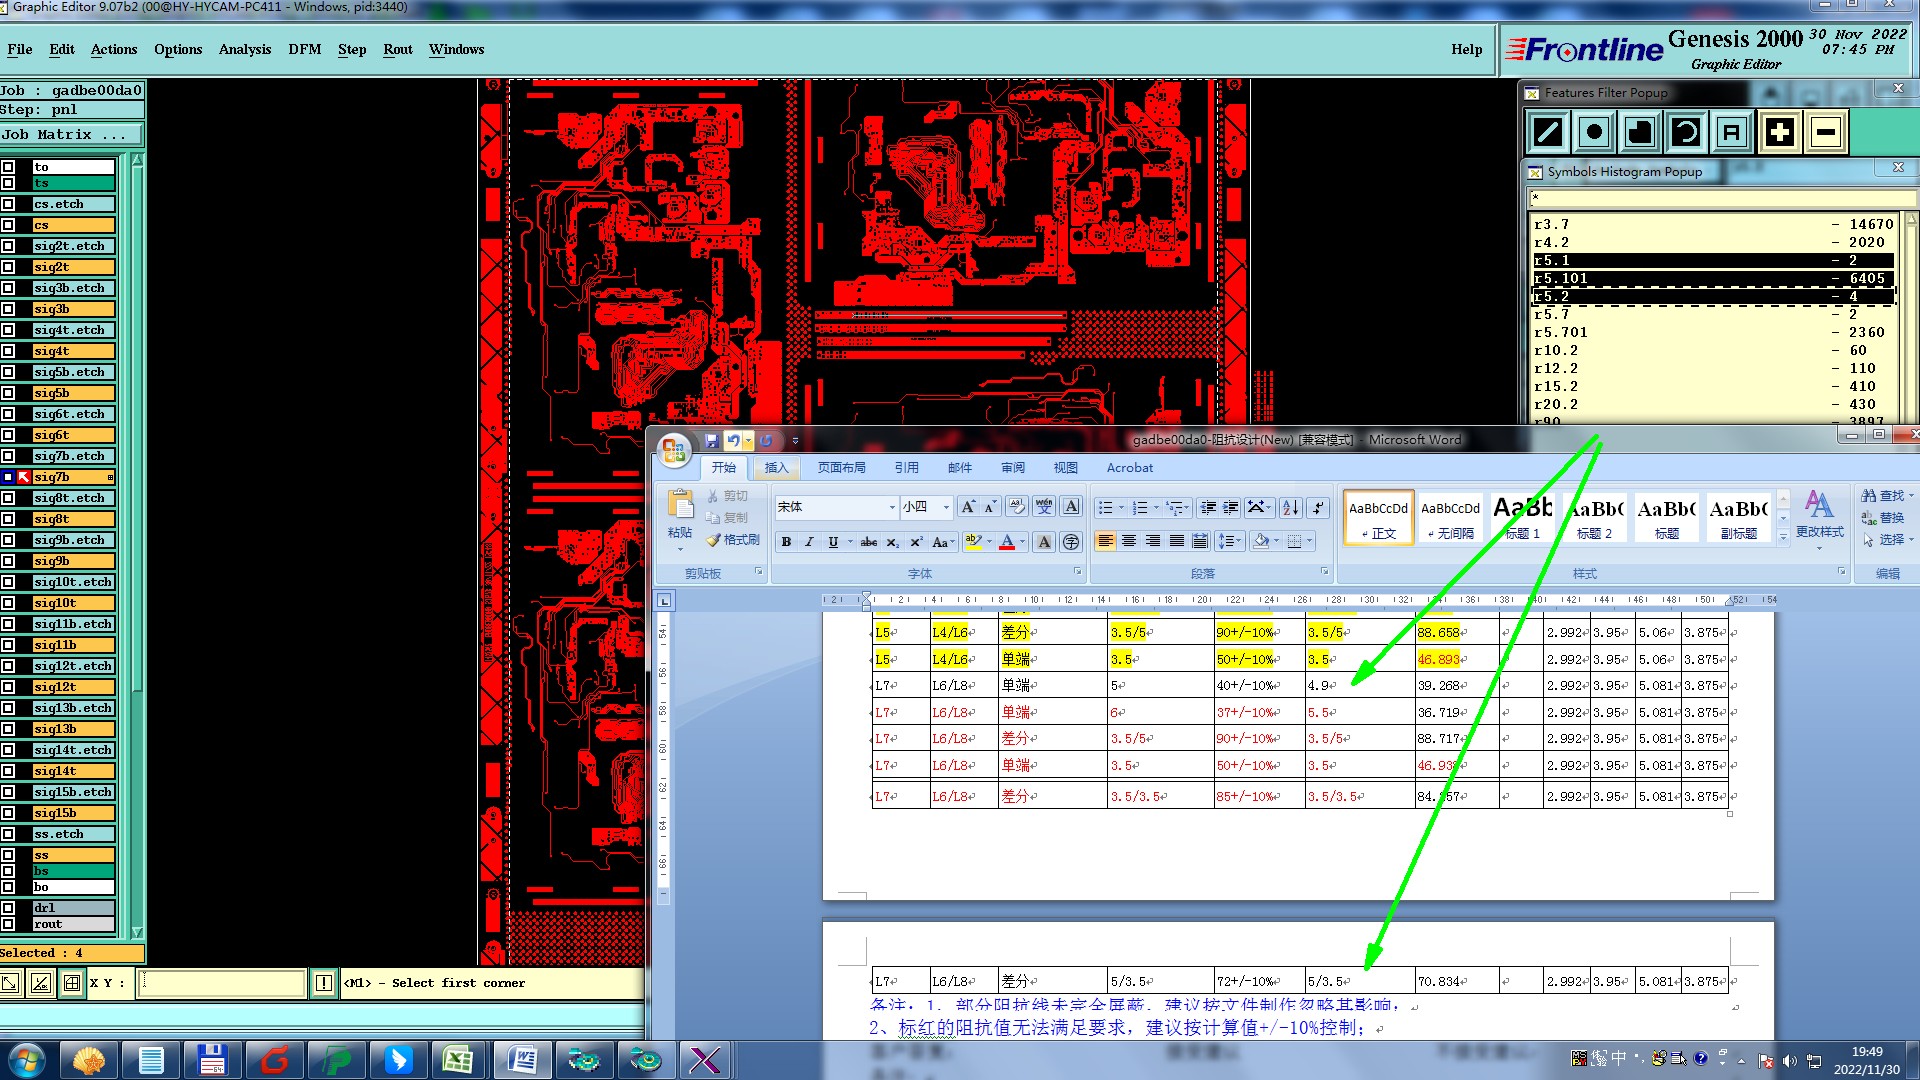Click the text highlight color swatch
This screenshot has height=1080, width=1920.
pyautogui.click(x=972, y=542)
